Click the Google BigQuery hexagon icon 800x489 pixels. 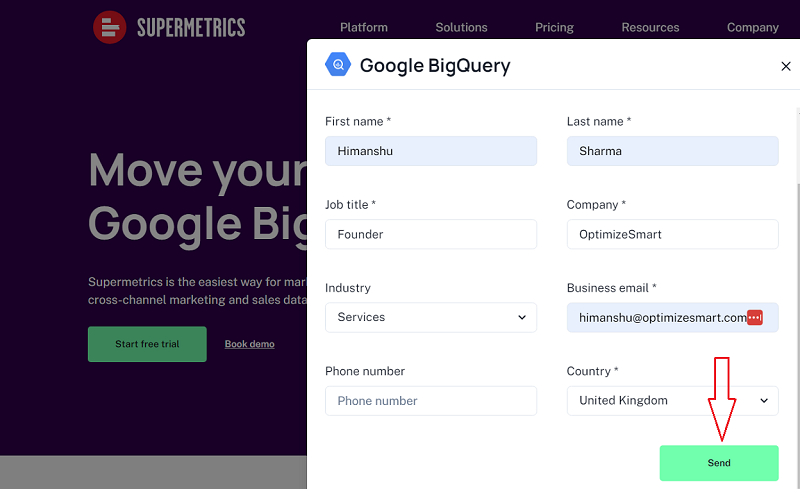tap(338, 65)
